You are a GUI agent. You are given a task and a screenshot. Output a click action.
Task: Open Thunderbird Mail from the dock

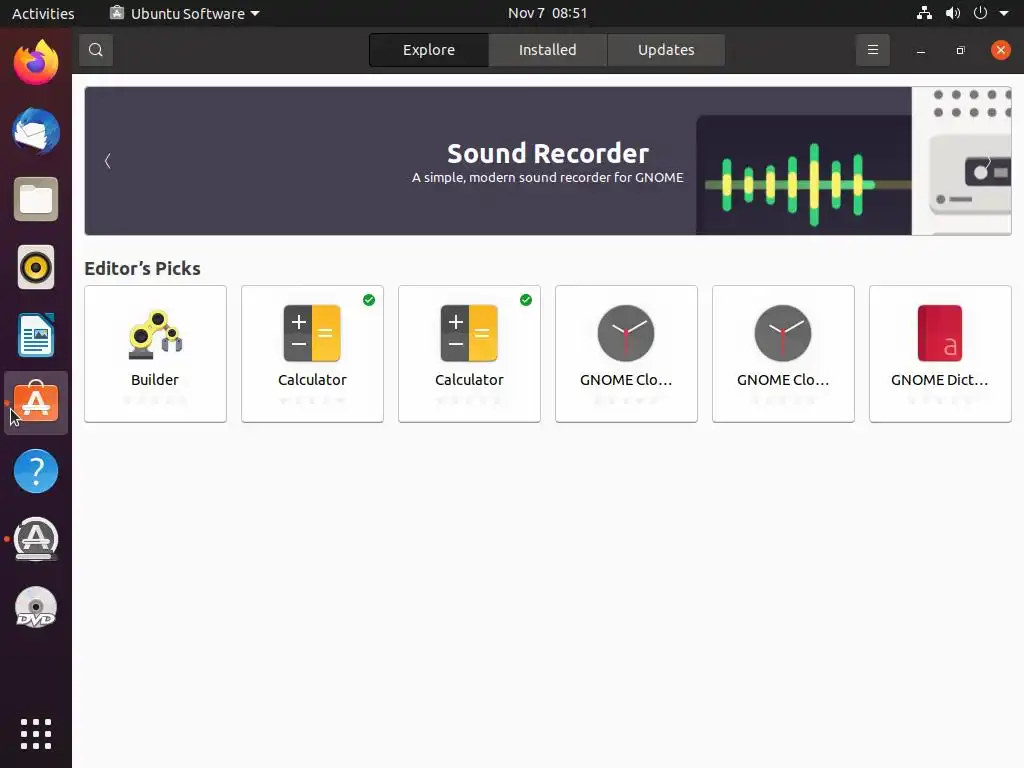(x=36, y=131)
